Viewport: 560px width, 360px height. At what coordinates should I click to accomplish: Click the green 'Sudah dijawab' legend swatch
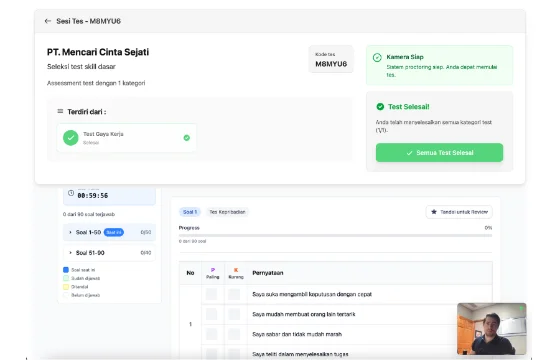(x=66, y=278)
